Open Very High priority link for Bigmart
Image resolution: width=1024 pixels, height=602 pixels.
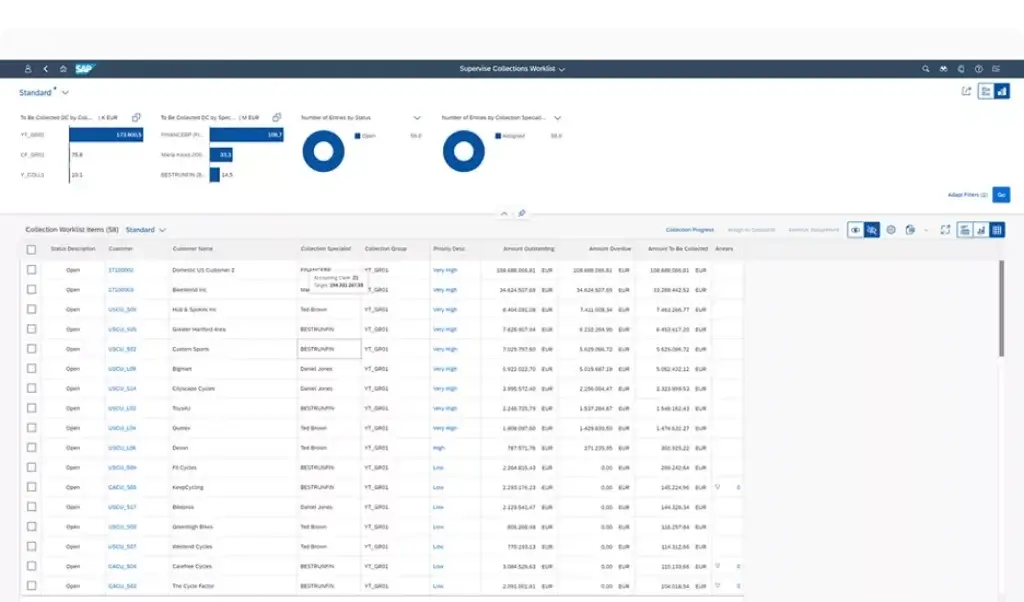pos(445,369)
